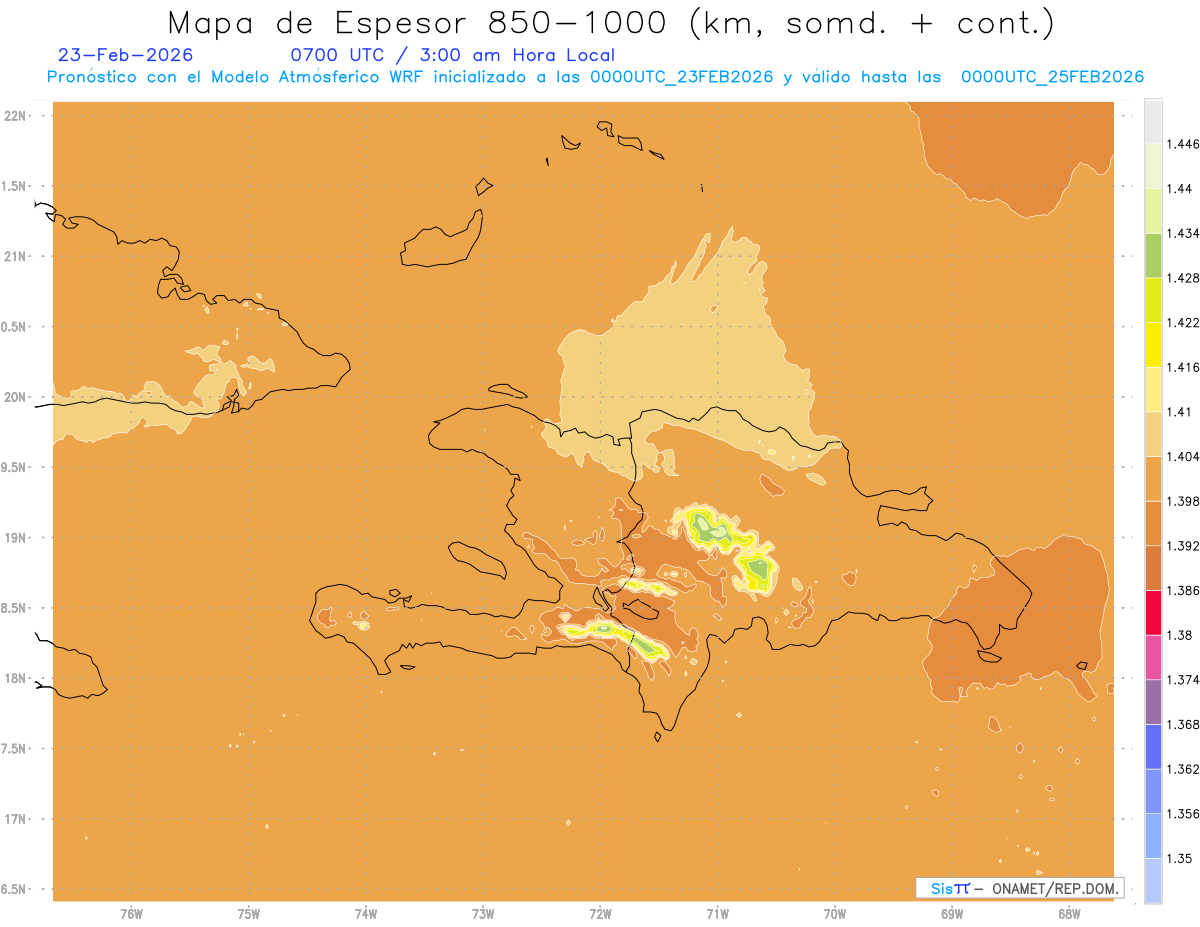
Task: Select the date label "23-Feb-2026"
Action: tap(125, 55)
